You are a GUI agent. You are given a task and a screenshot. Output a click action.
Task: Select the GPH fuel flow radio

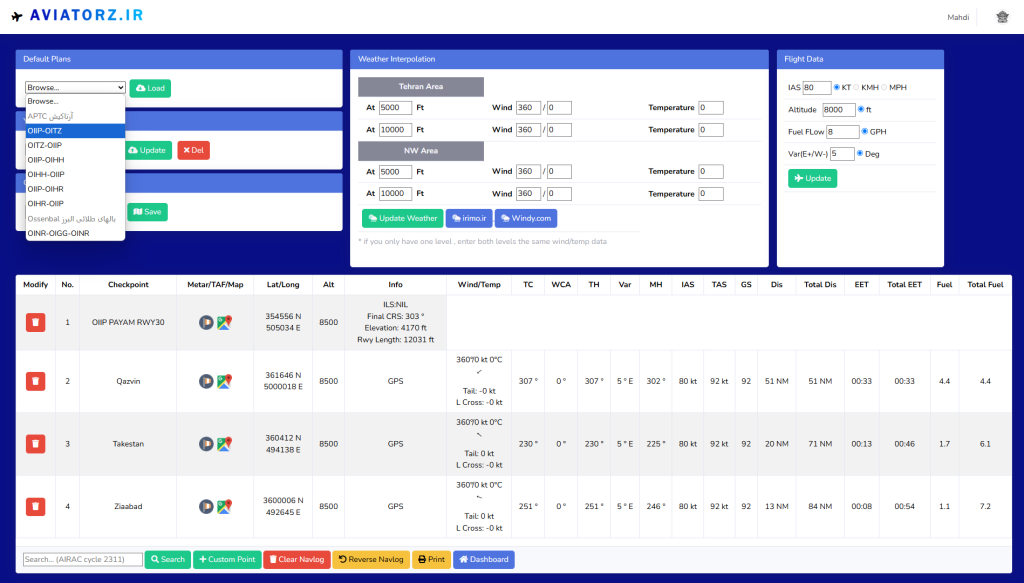[865, 131]
